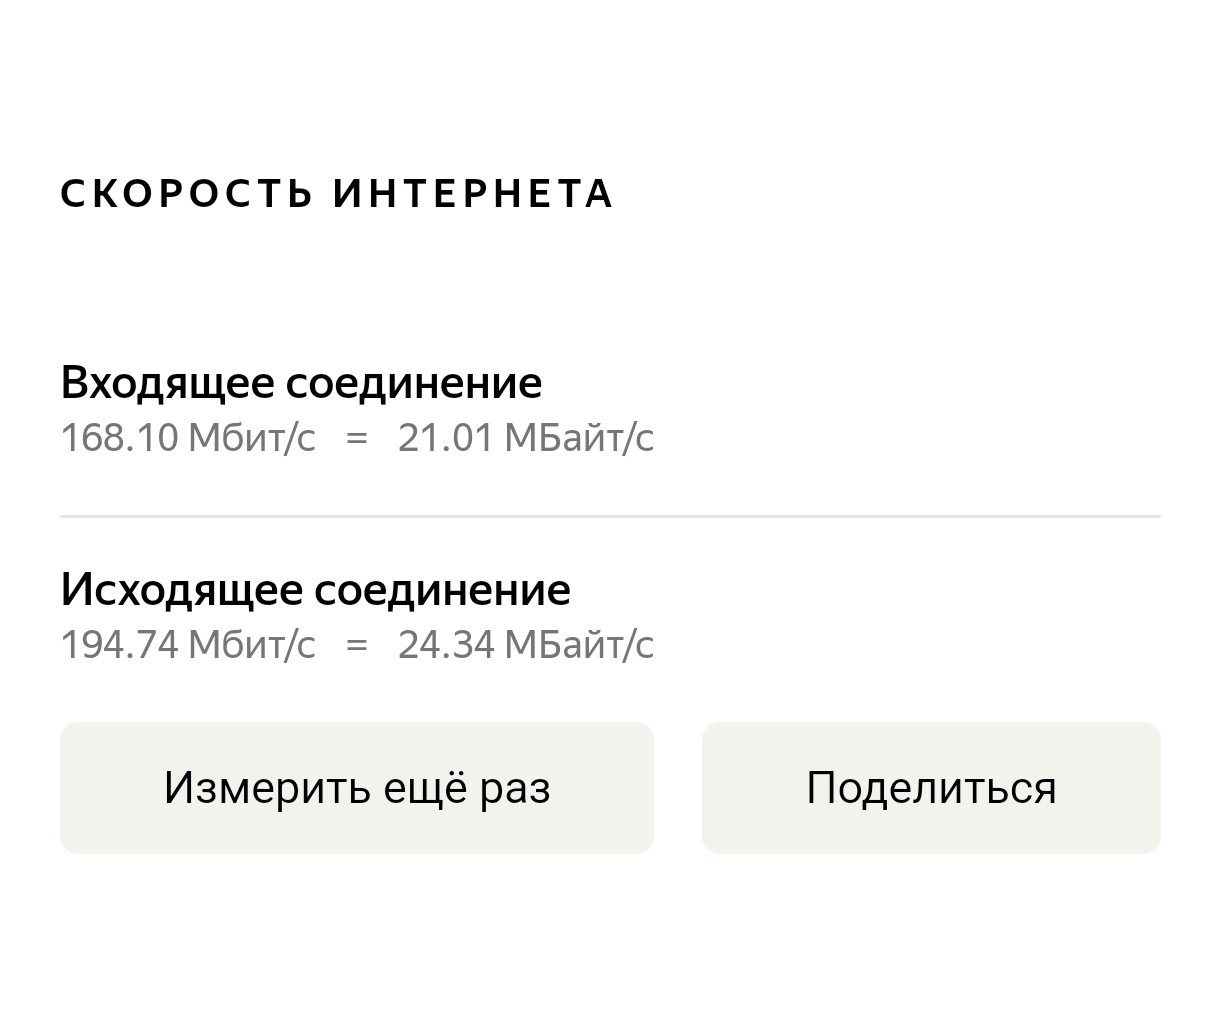1220x1026 pixels.
Task: Click 'МБайт/с' unit beside 21.01
Action: [579, 438]
